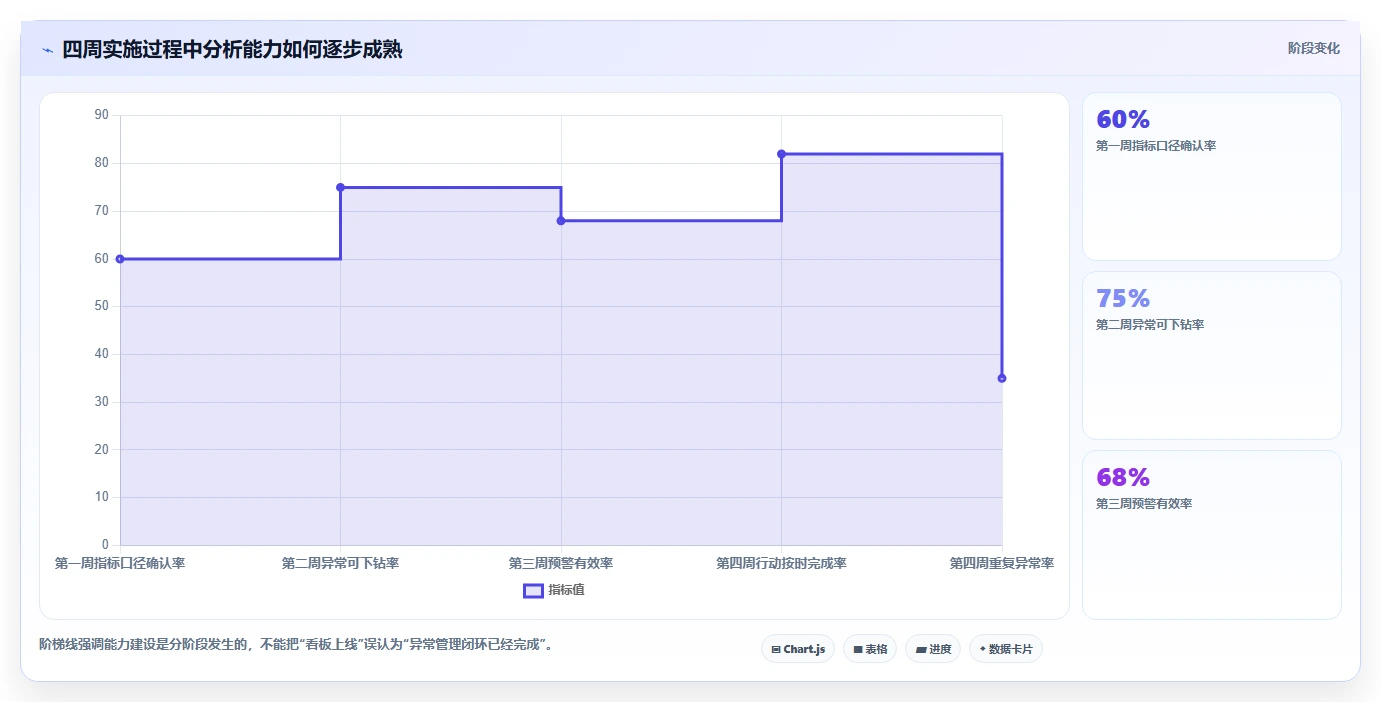The width and height of the screenshot is (1381, 702).
Task: Click x-axis label 第三周预警有效率
Action: (x=561, y=563)
